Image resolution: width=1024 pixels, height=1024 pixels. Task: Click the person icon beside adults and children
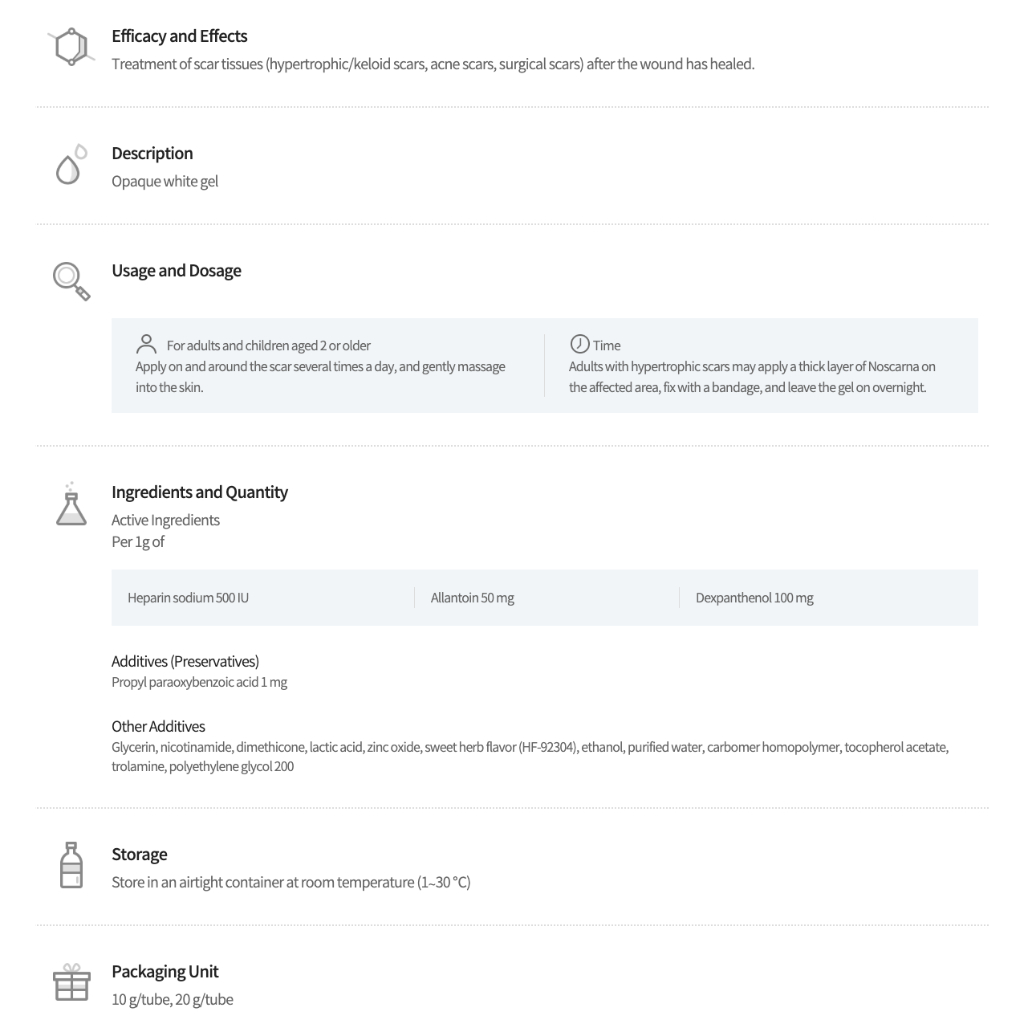[146, 344]
